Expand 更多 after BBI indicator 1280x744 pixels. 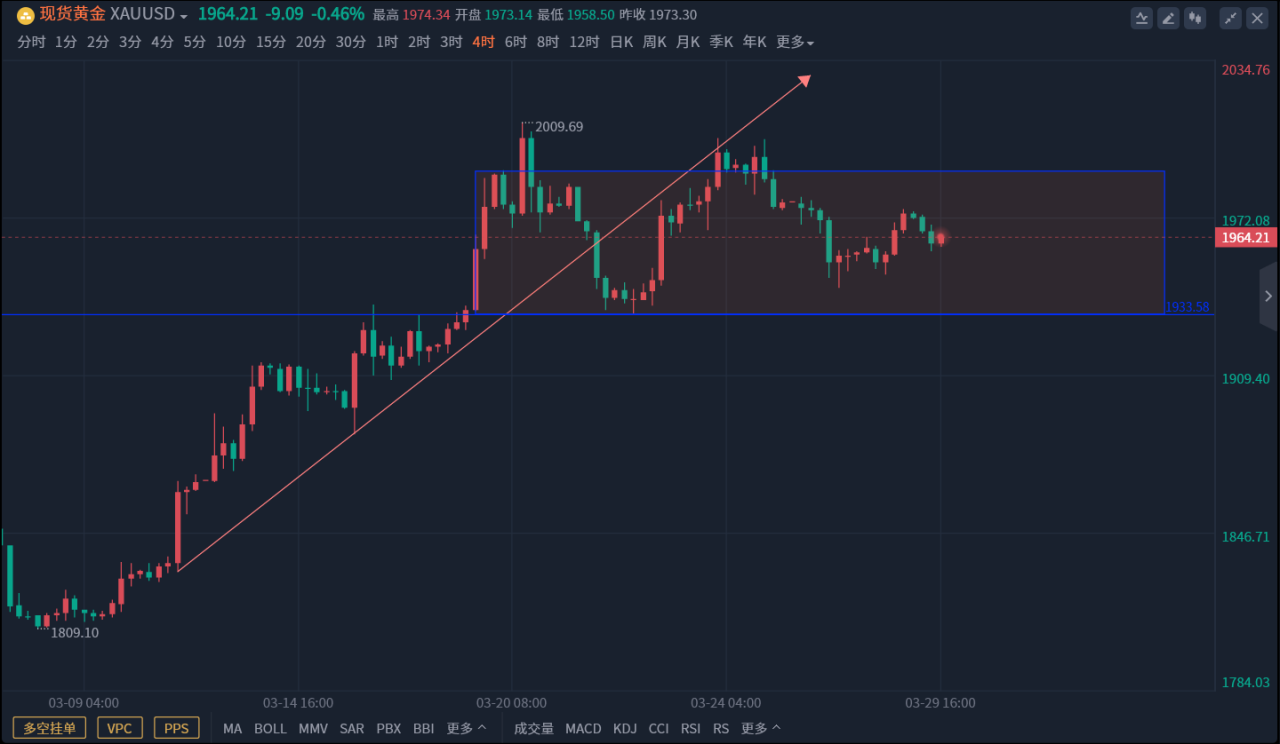(x=466, y=728)
